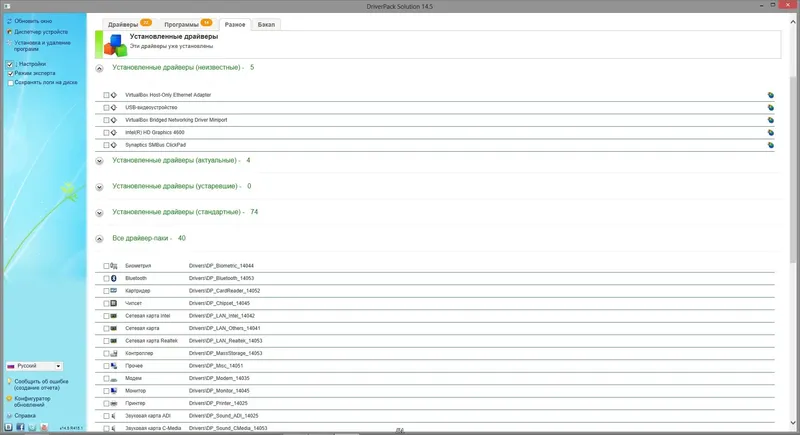Disable Режим эксперта checkbox
The image size is (800, 435).
click(10, 73)
